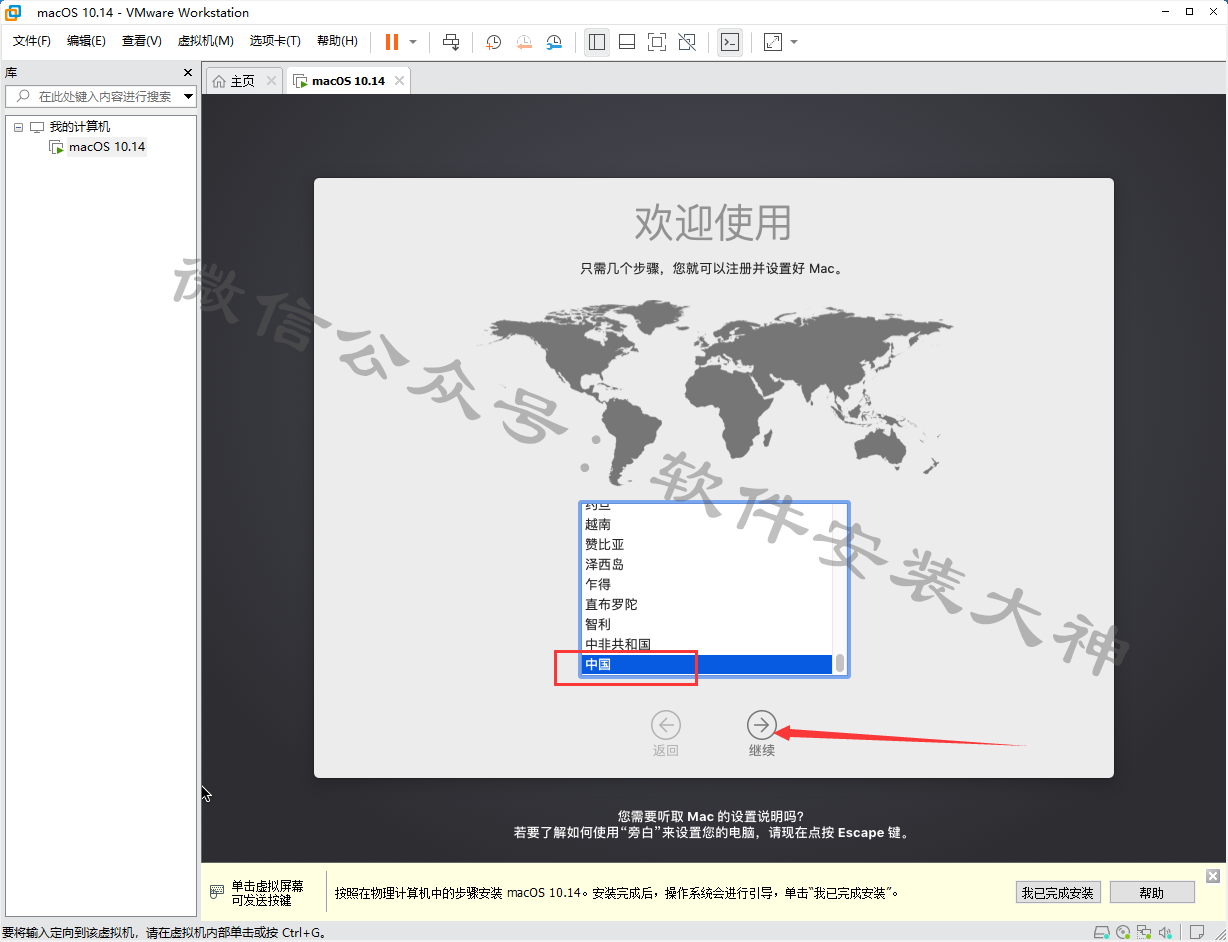This screenshot has height=942, width=1228.
Task: Open the 虚拟机(M) menu
Action: point(205,41)
